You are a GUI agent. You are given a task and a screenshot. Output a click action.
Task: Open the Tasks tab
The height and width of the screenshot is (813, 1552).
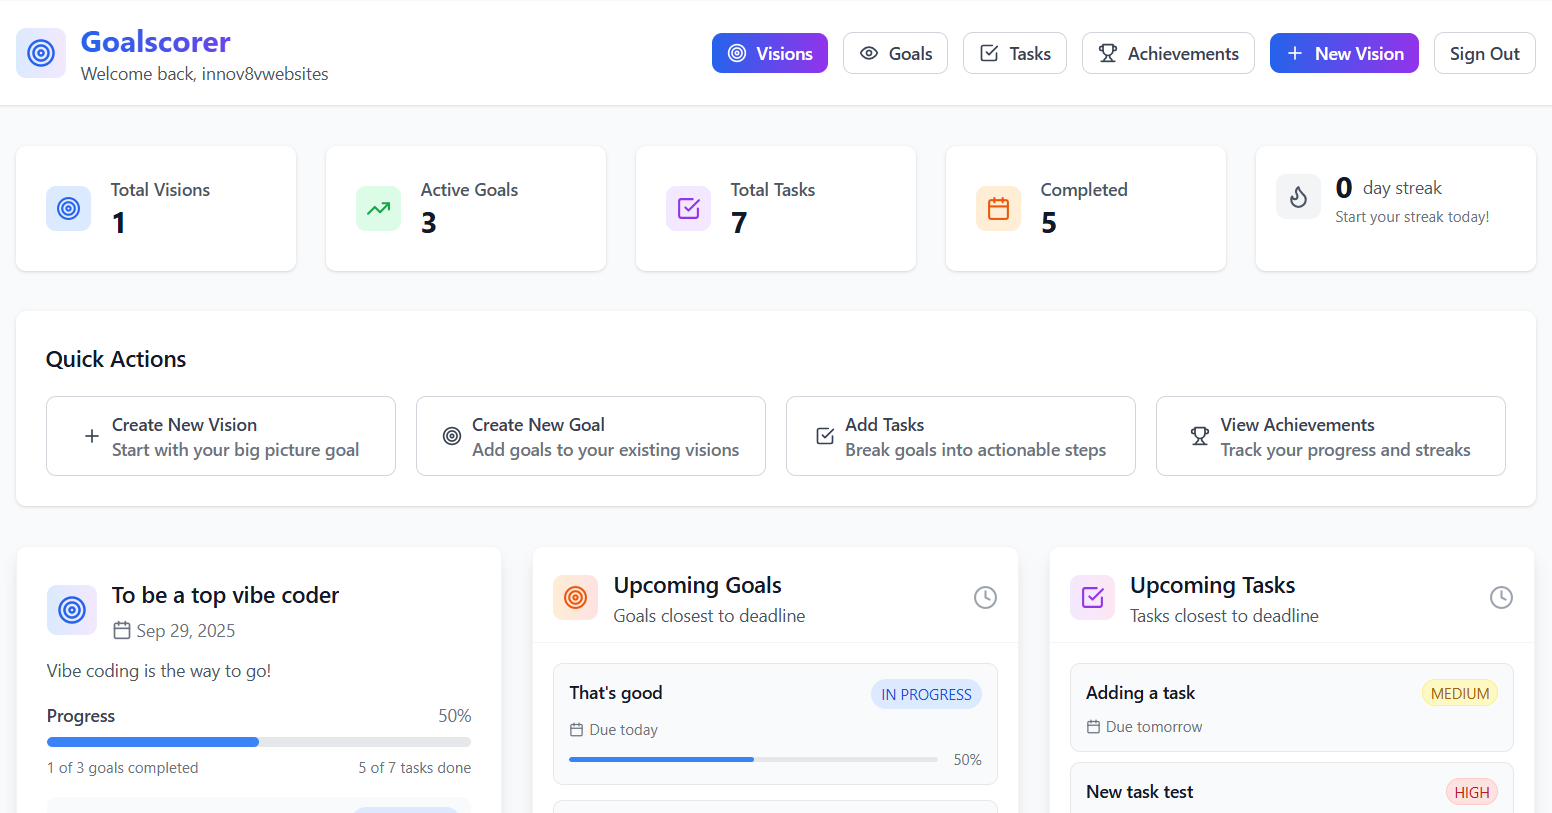click(1015, 53)
